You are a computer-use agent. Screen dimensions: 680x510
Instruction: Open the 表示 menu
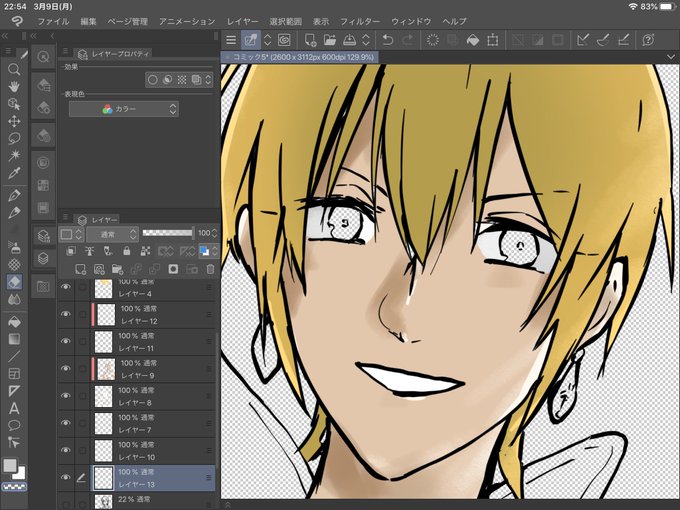pyautogui.click(x=321, y=21)
